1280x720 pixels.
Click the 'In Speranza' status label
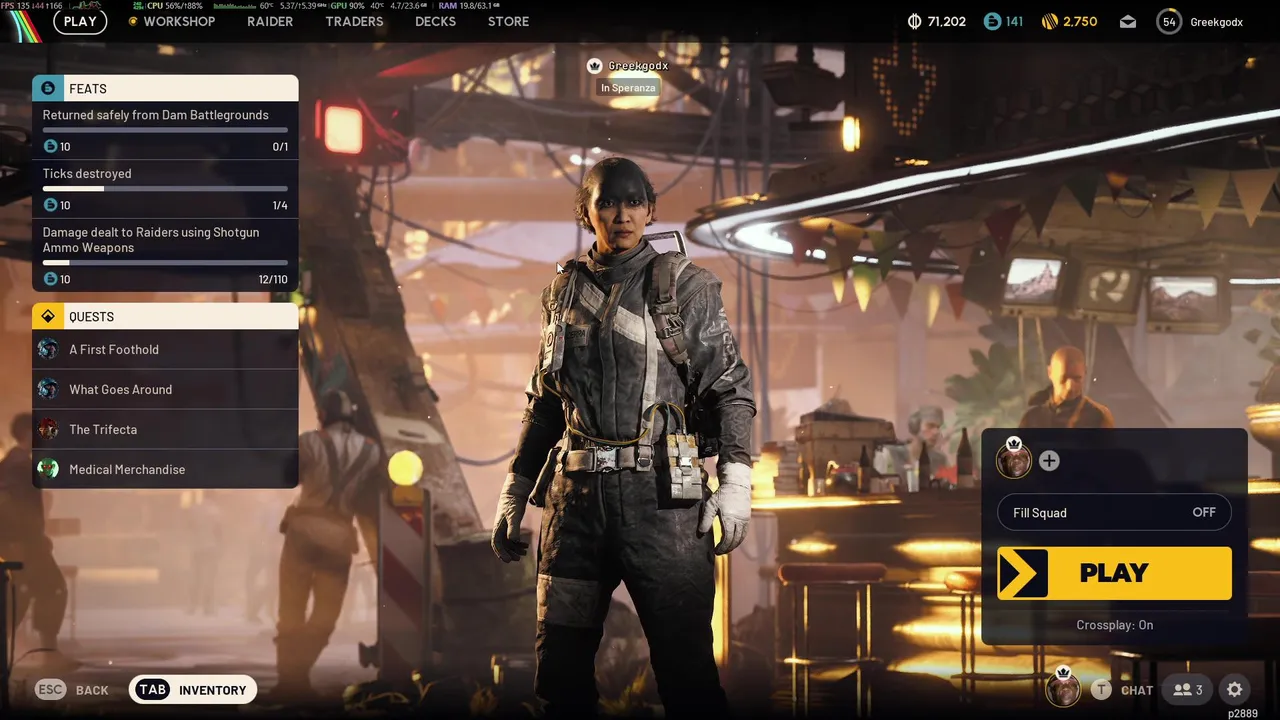[x=628, y=88]
